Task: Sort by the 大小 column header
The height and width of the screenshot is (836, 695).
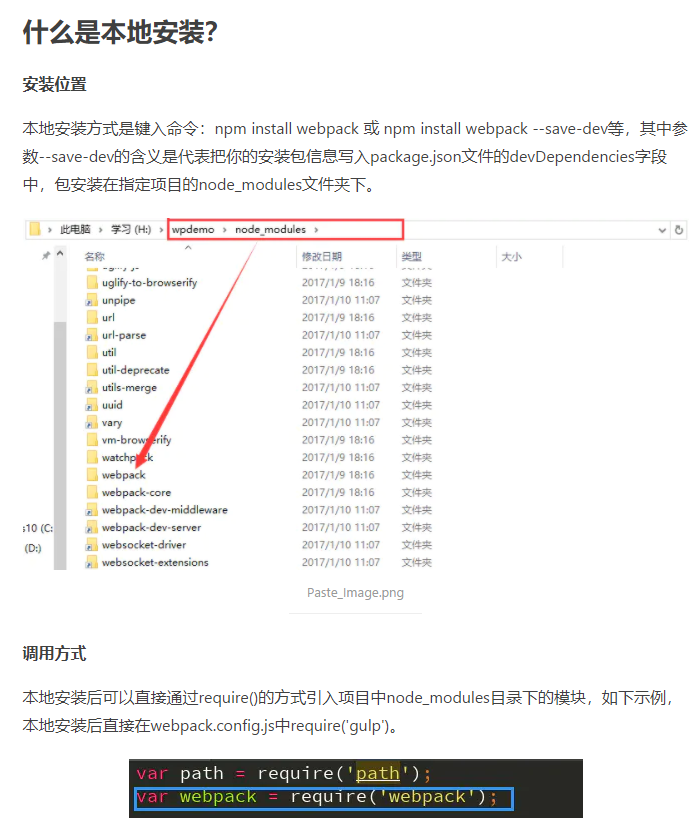Action: tap(511, 256)
